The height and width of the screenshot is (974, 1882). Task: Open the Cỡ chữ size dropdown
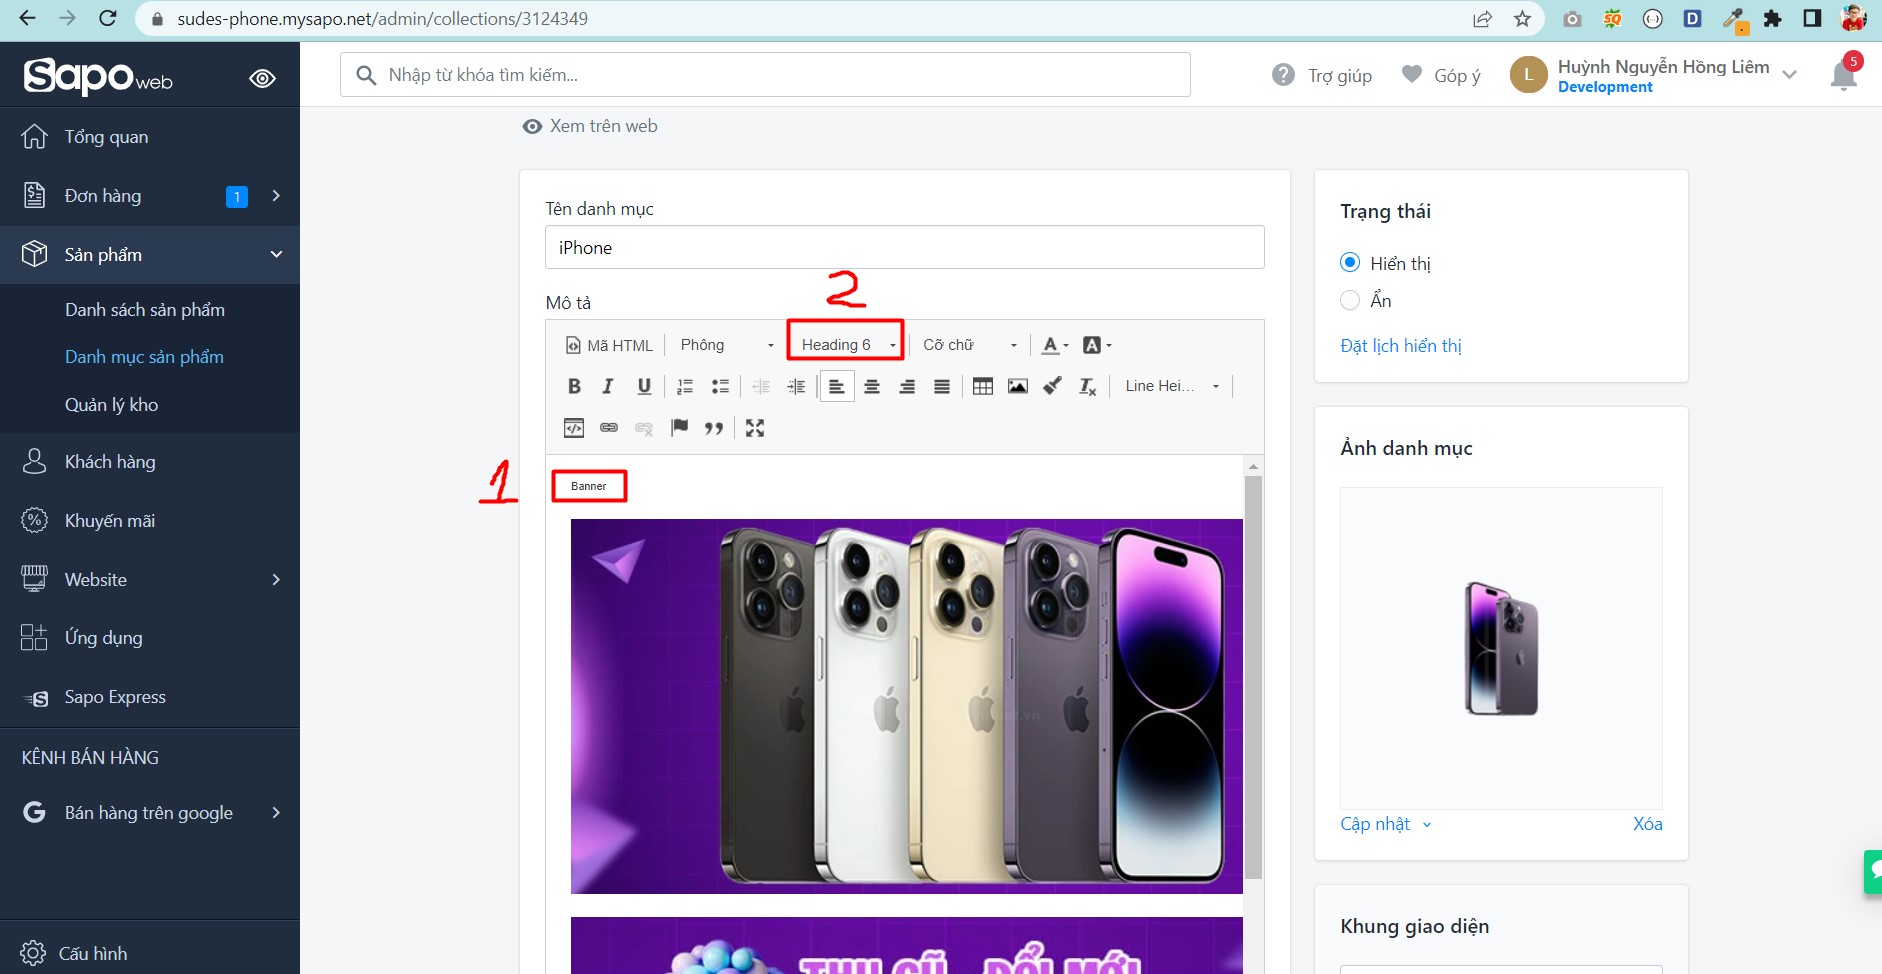point(969,345)
